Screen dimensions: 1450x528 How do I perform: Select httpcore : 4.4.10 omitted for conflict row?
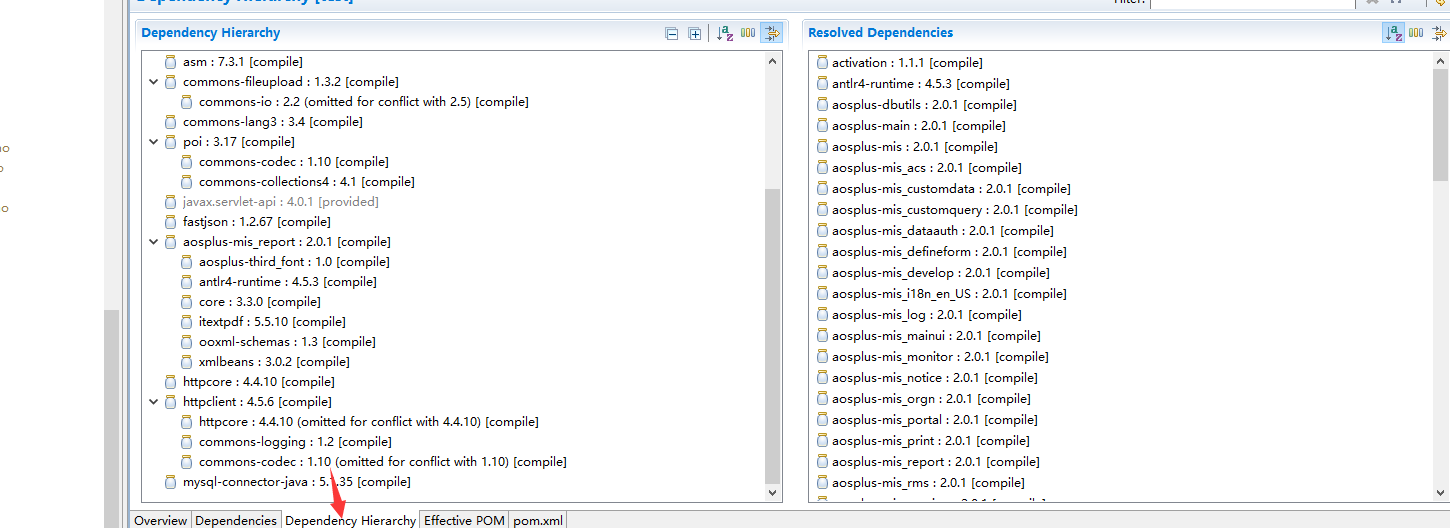[x=369, y=422]
